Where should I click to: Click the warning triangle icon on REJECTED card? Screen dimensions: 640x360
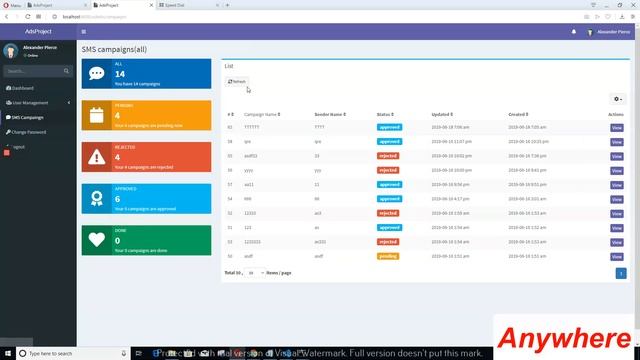pos(97,157)
